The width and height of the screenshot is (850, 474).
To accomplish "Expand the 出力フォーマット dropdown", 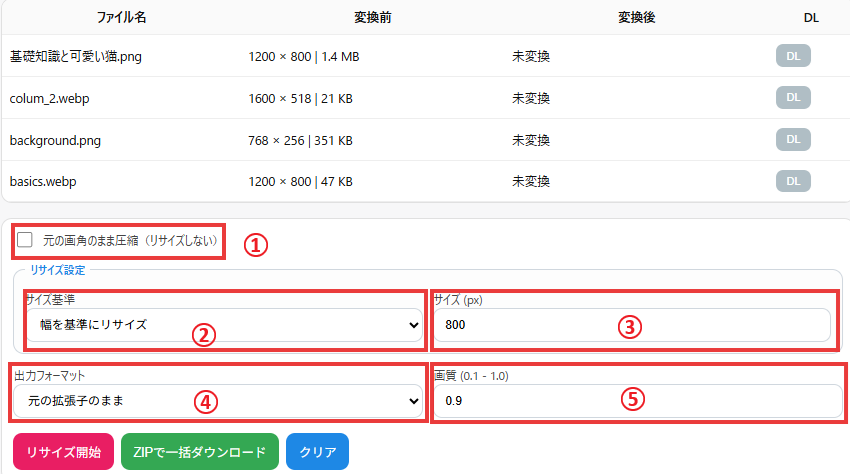I will [x=218, y=401].
